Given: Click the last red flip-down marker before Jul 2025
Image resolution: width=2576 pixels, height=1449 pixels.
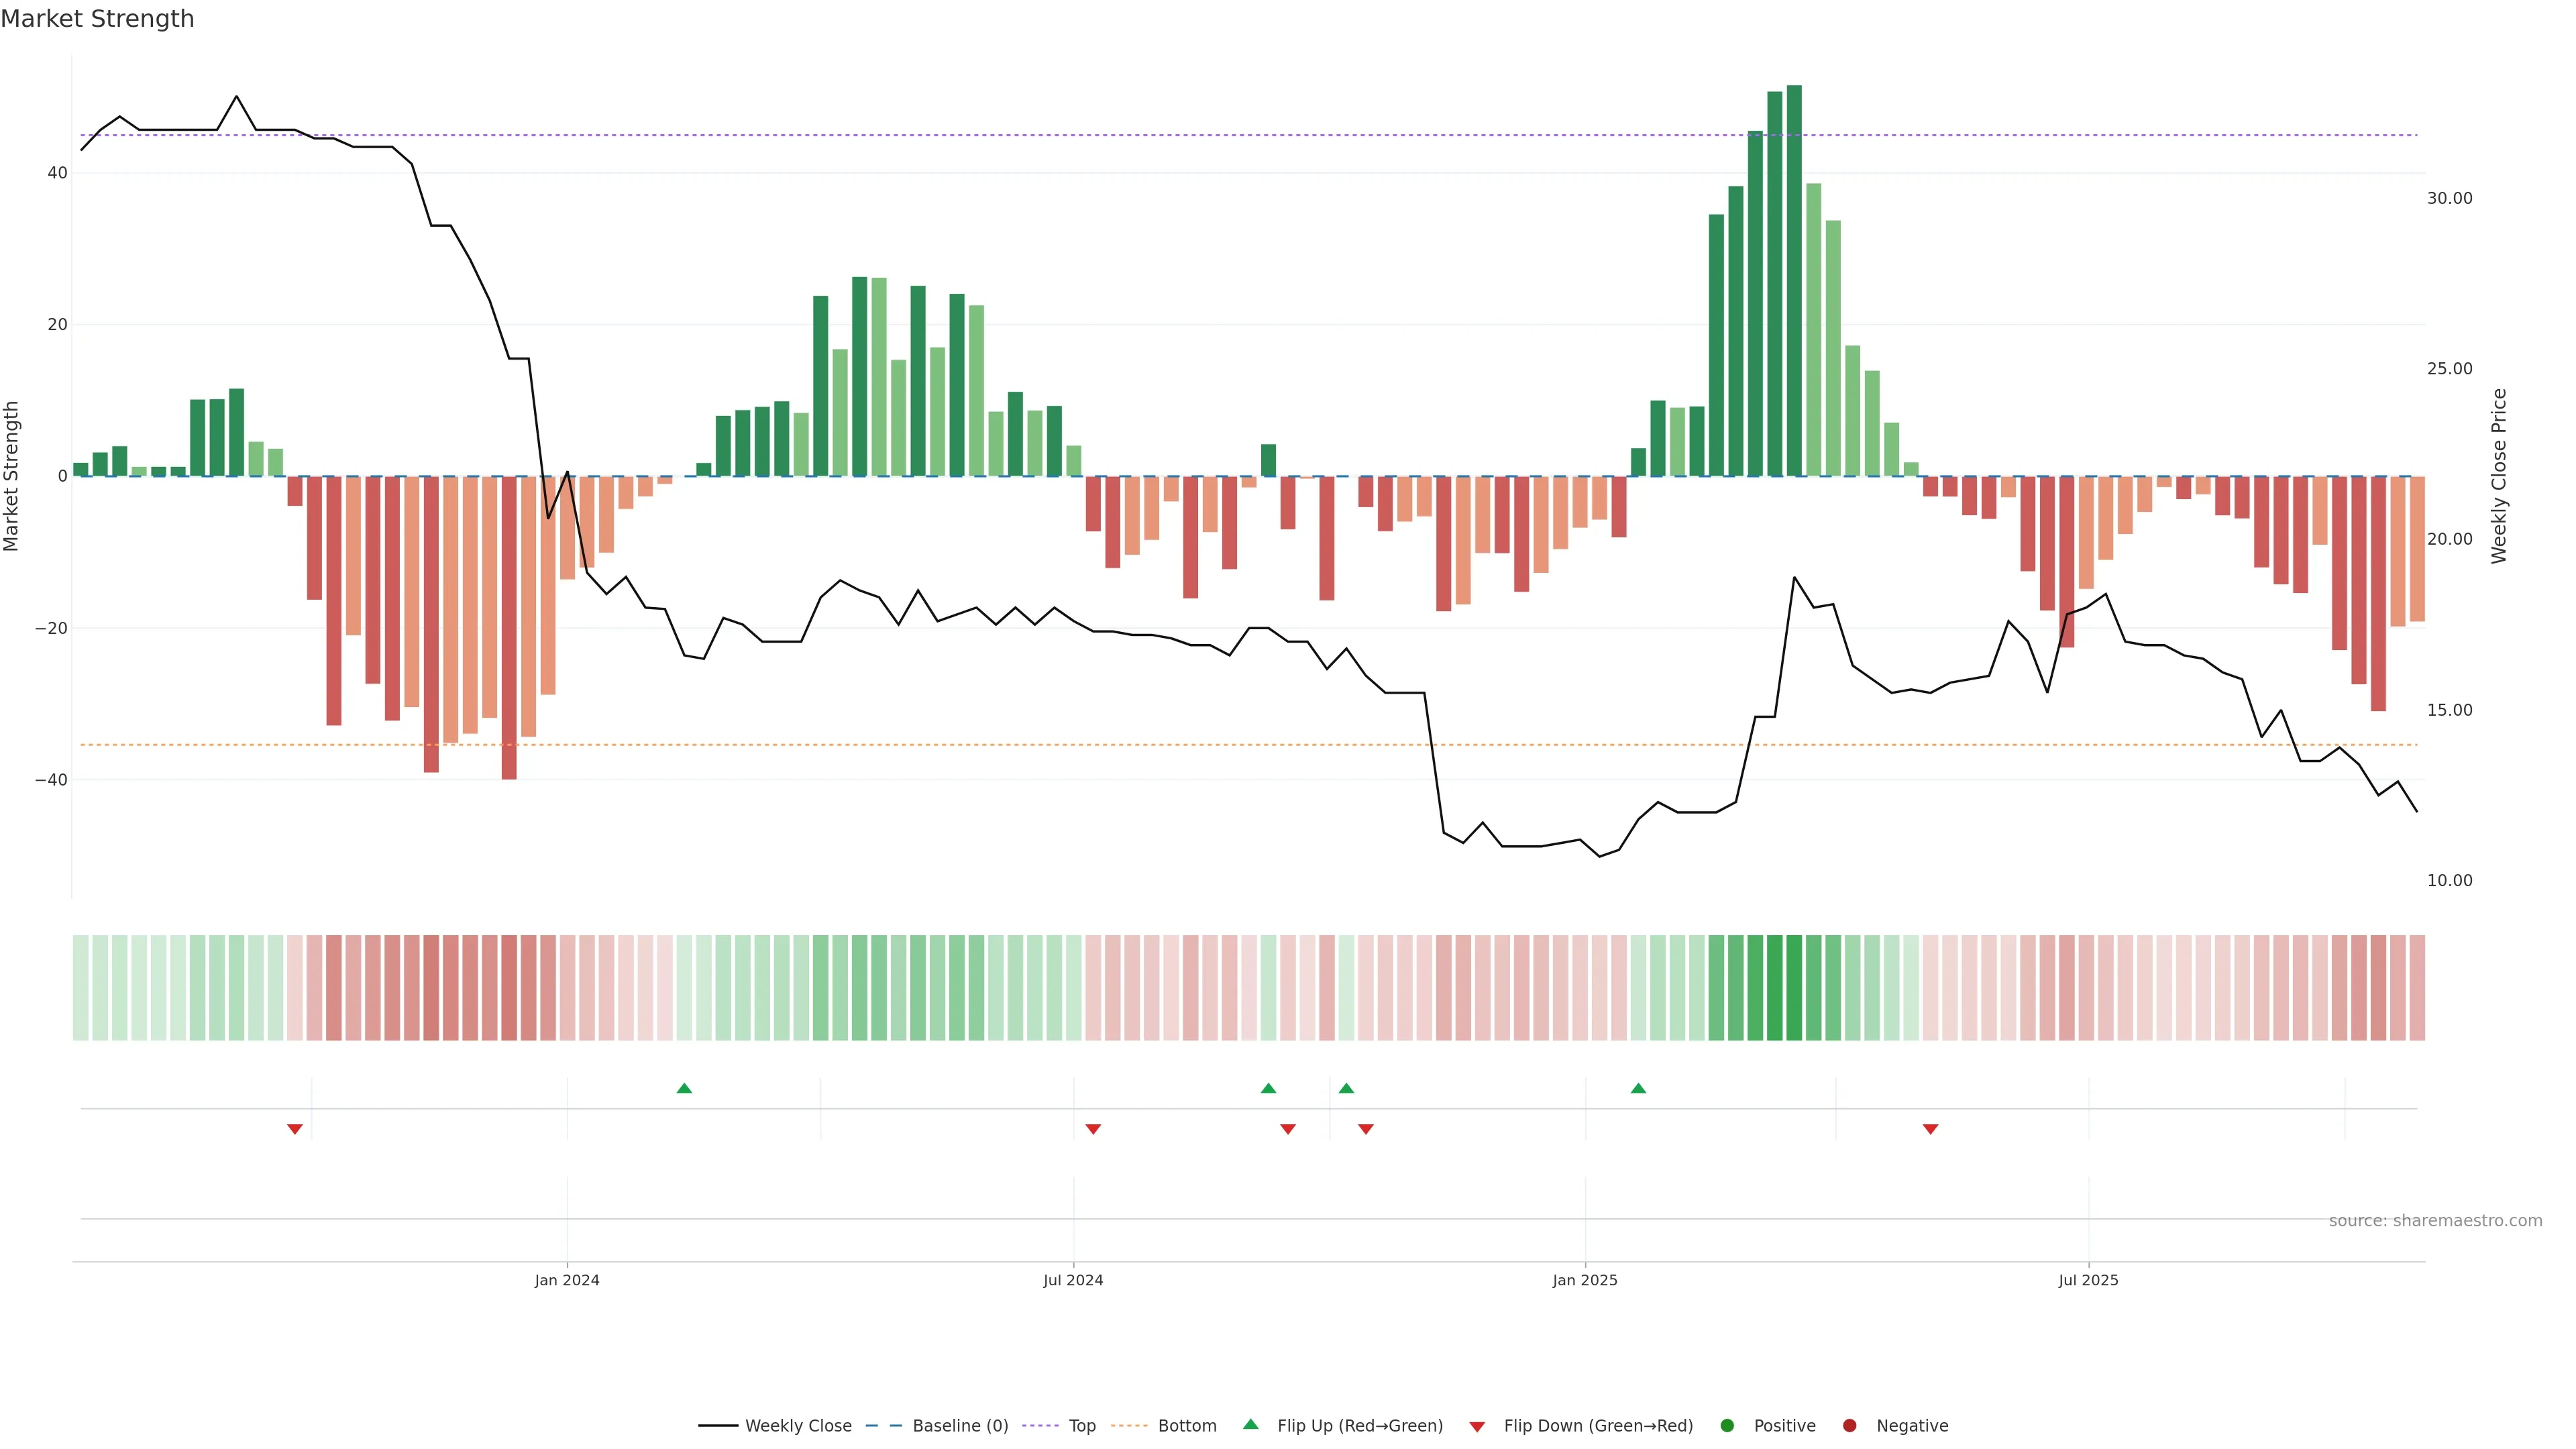Looking at the screenshot, I should pos(1930,1129).
